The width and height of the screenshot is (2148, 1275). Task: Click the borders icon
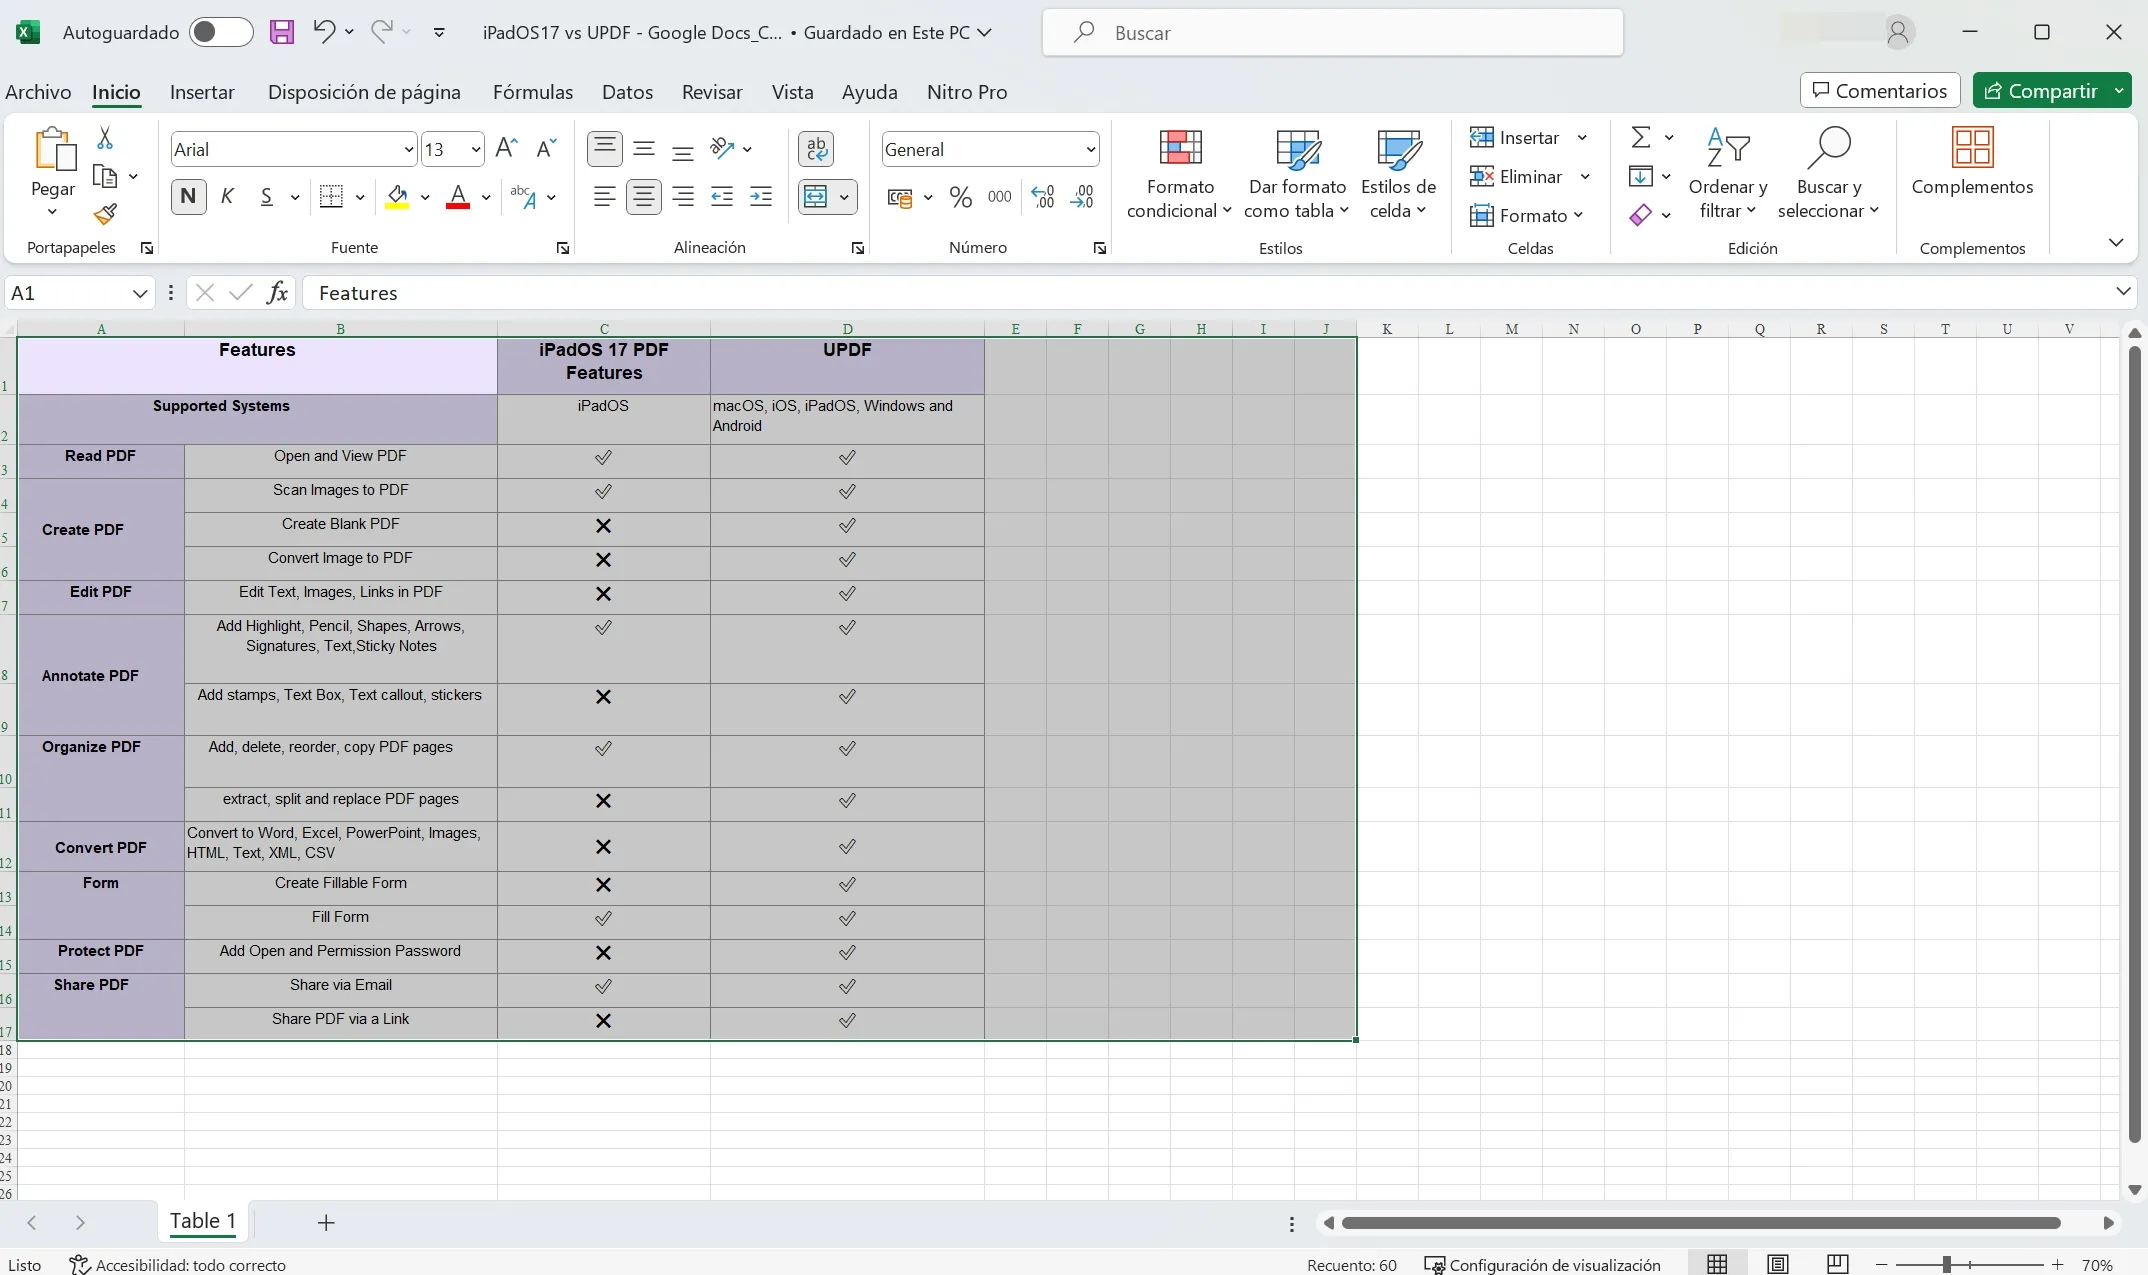331,197
